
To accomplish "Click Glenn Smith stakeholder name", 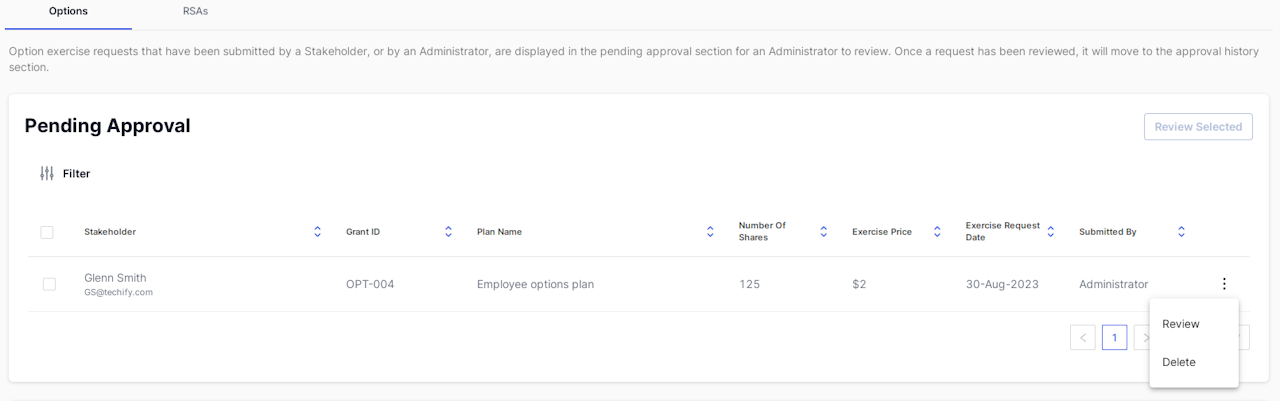I will (x=115, y=278).
